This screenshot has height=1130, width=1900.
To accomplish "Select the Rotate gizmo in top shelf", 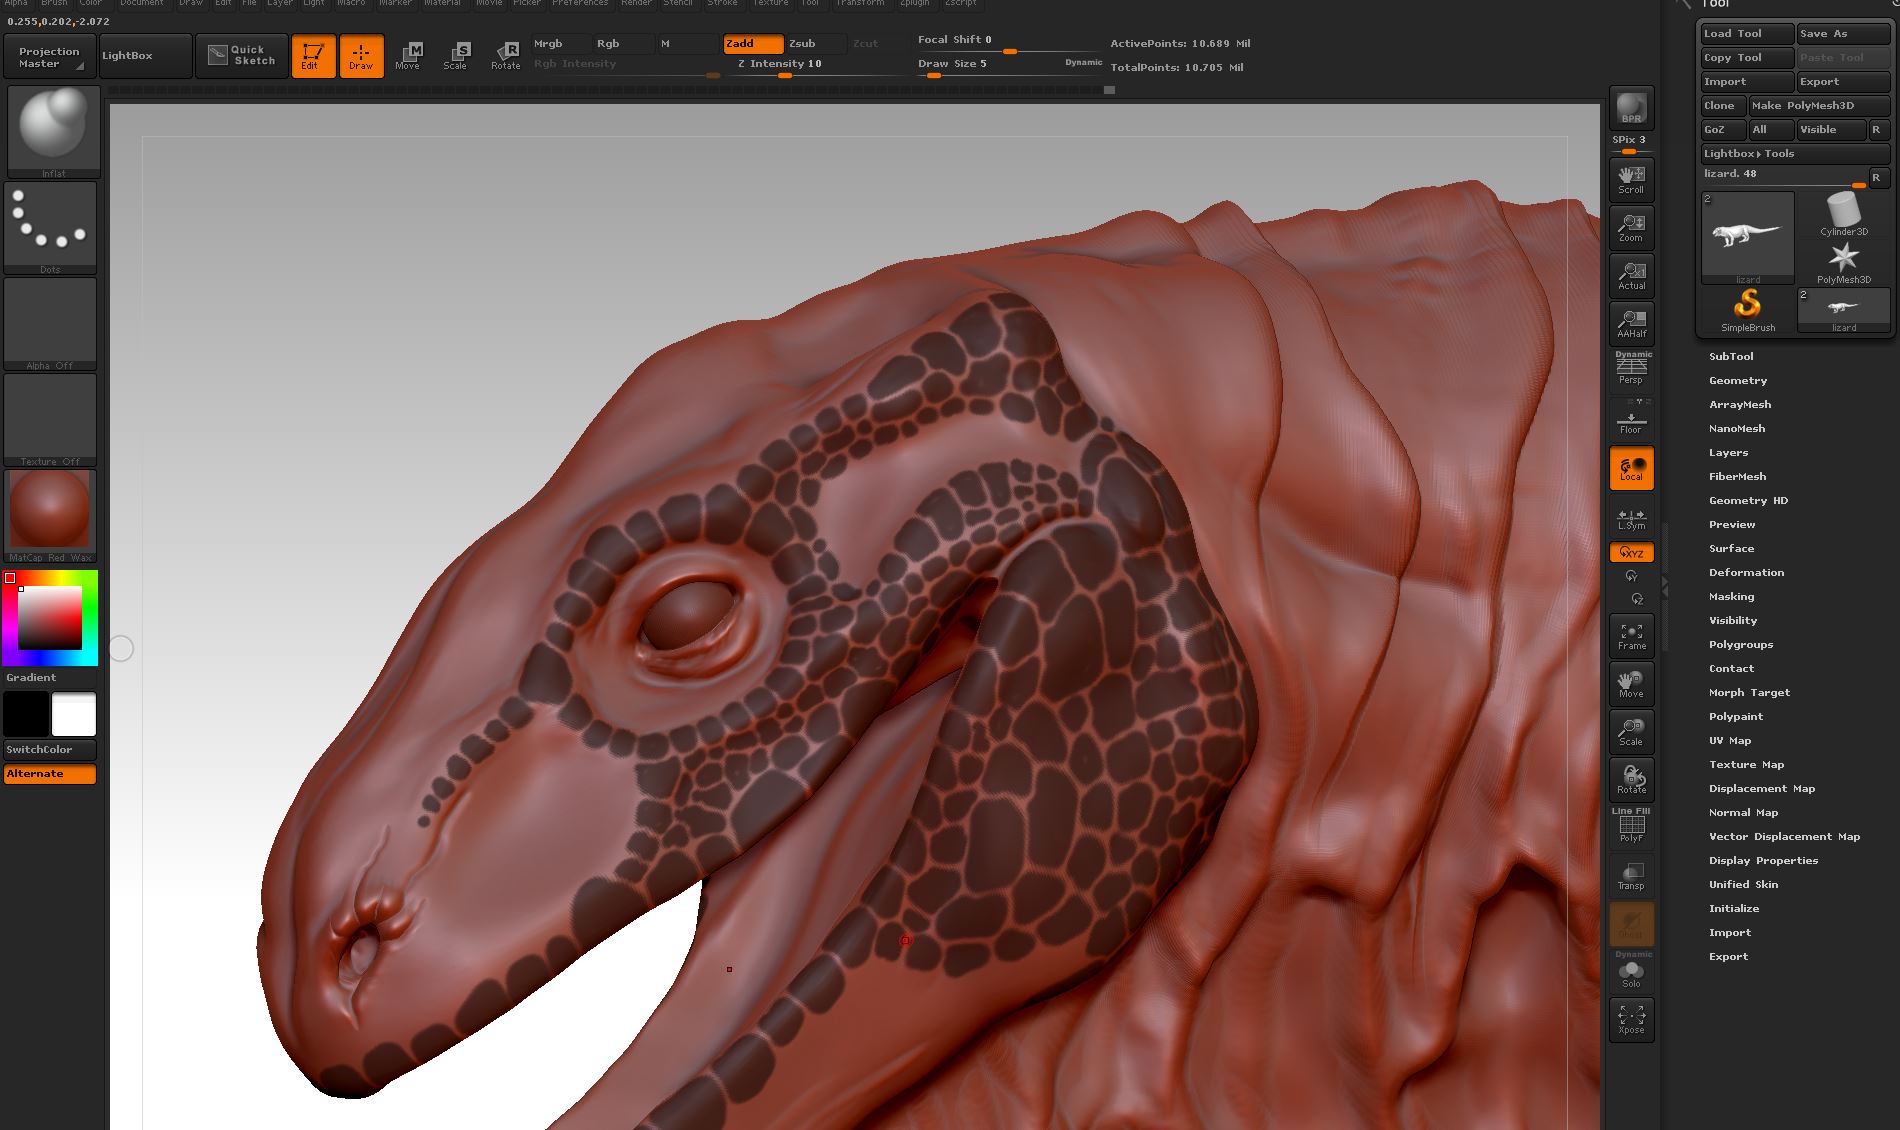I will [505, 55].
